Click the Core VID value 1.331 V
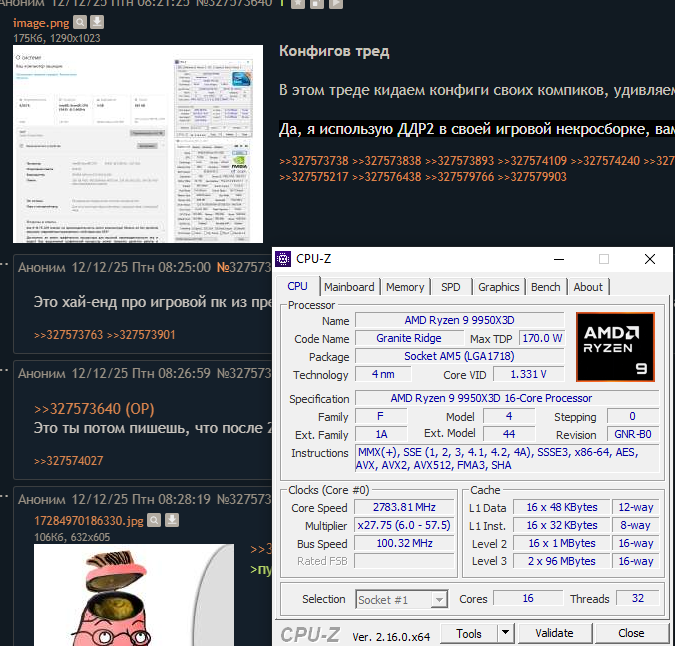This screenshot has width=675, height=646. (528, 374)
